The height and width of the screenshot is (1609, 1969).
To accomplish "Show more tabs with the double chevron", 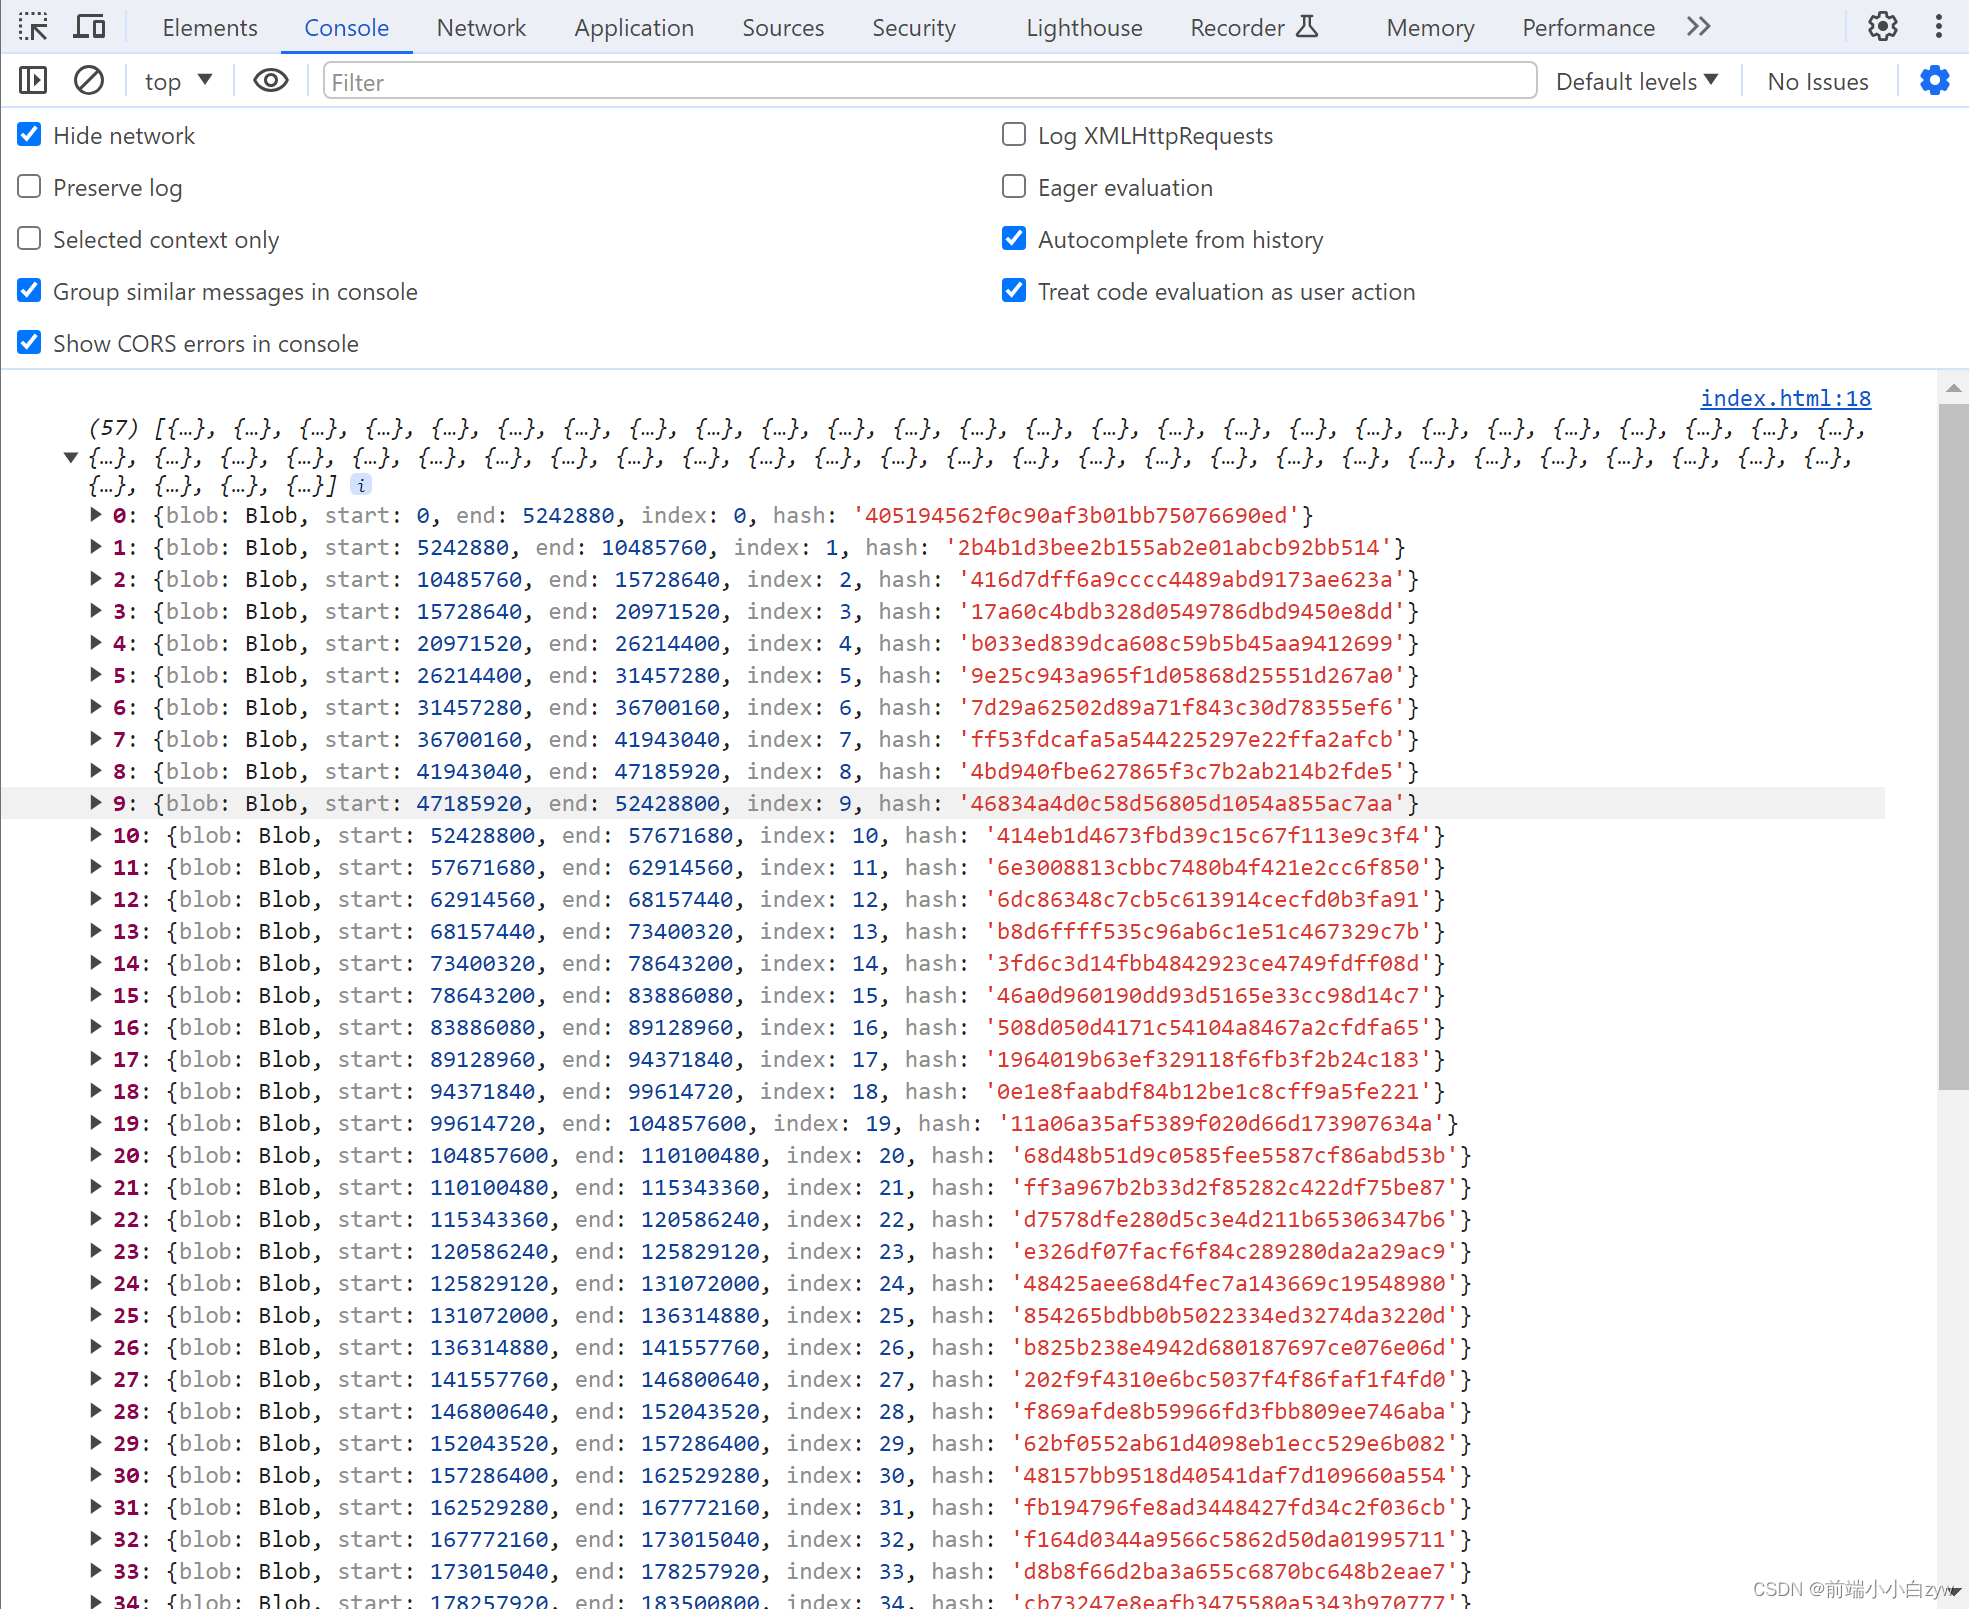I will click(x=1699, y=27).
